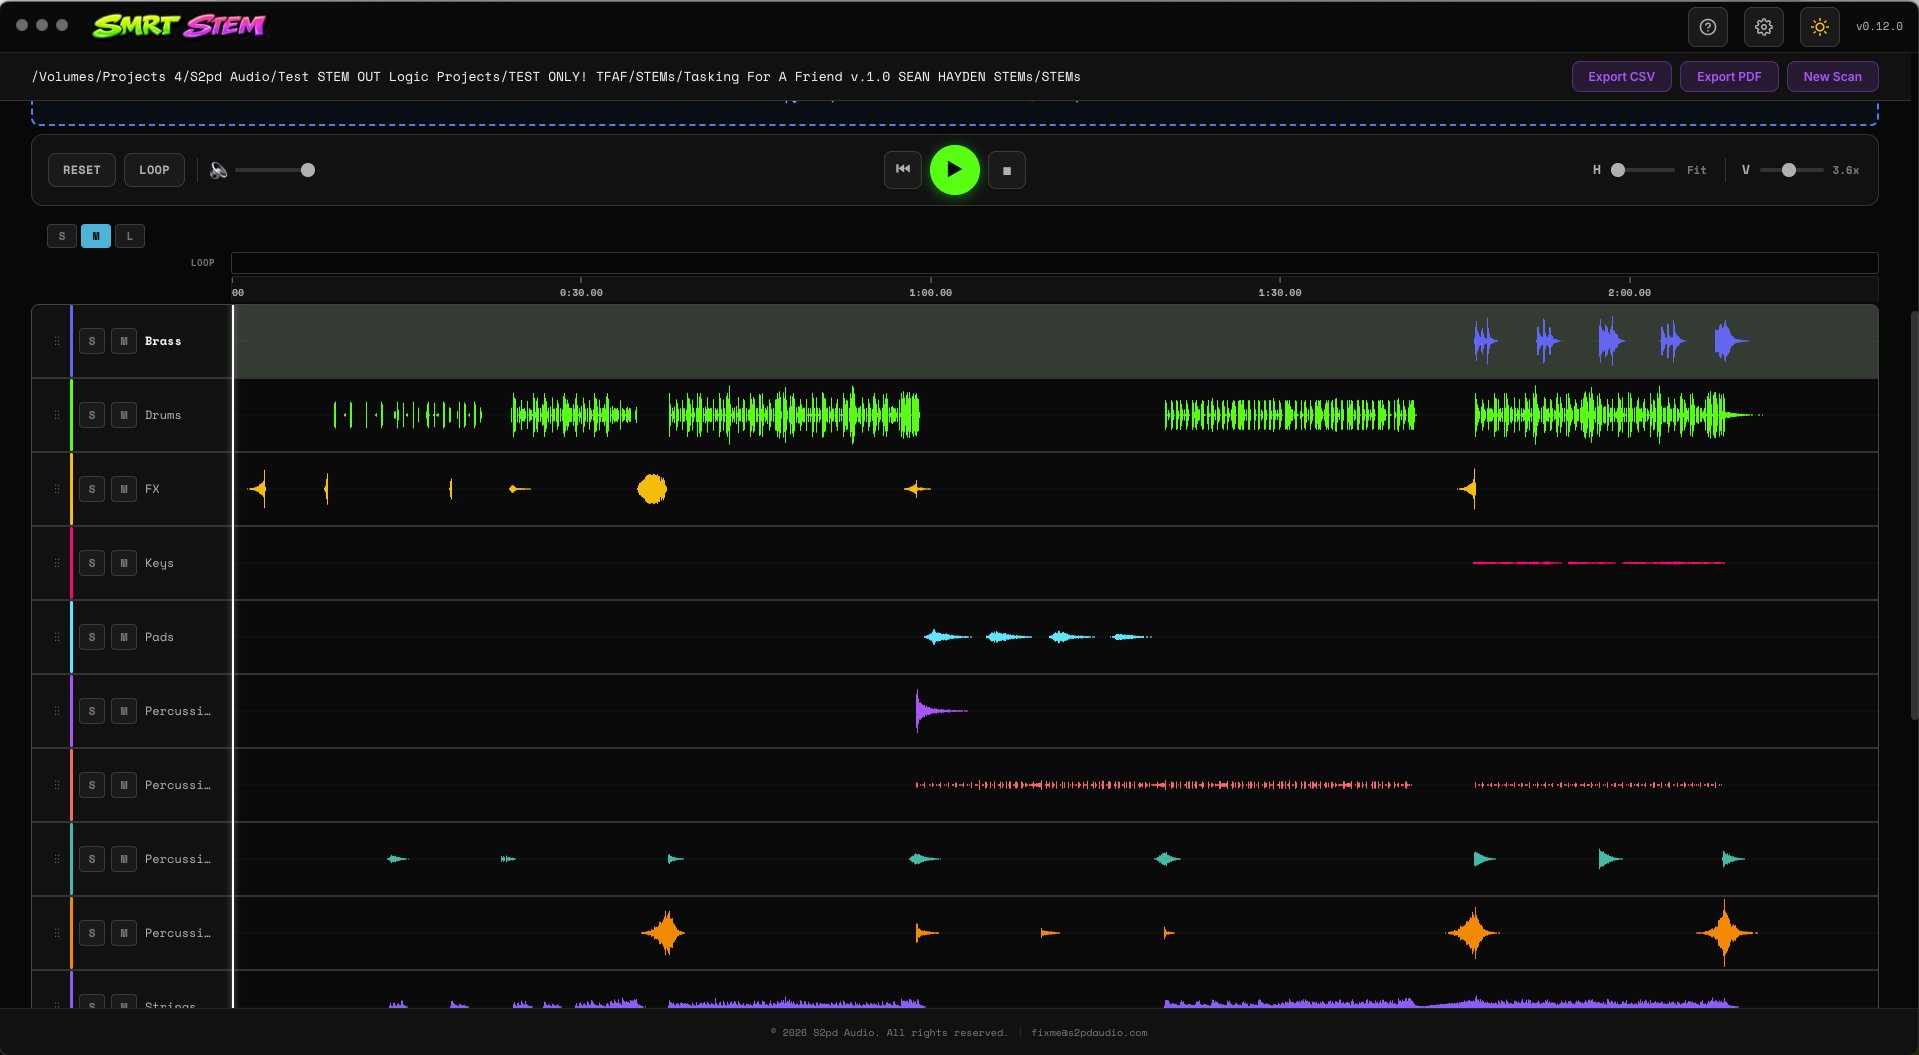The image size is (1919, 1055).
Task: Switch track height to S size
Action: [61, 236]
